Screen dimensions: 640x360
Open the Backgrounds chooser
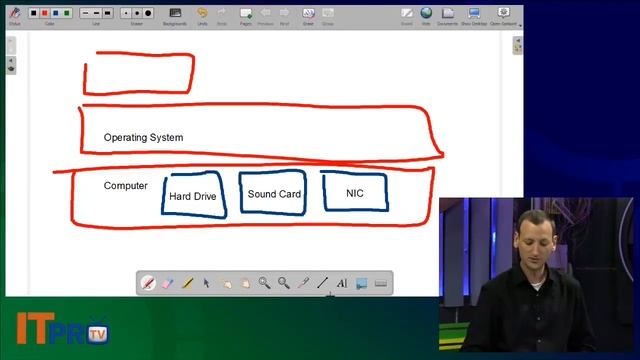(x=175, y=16)
